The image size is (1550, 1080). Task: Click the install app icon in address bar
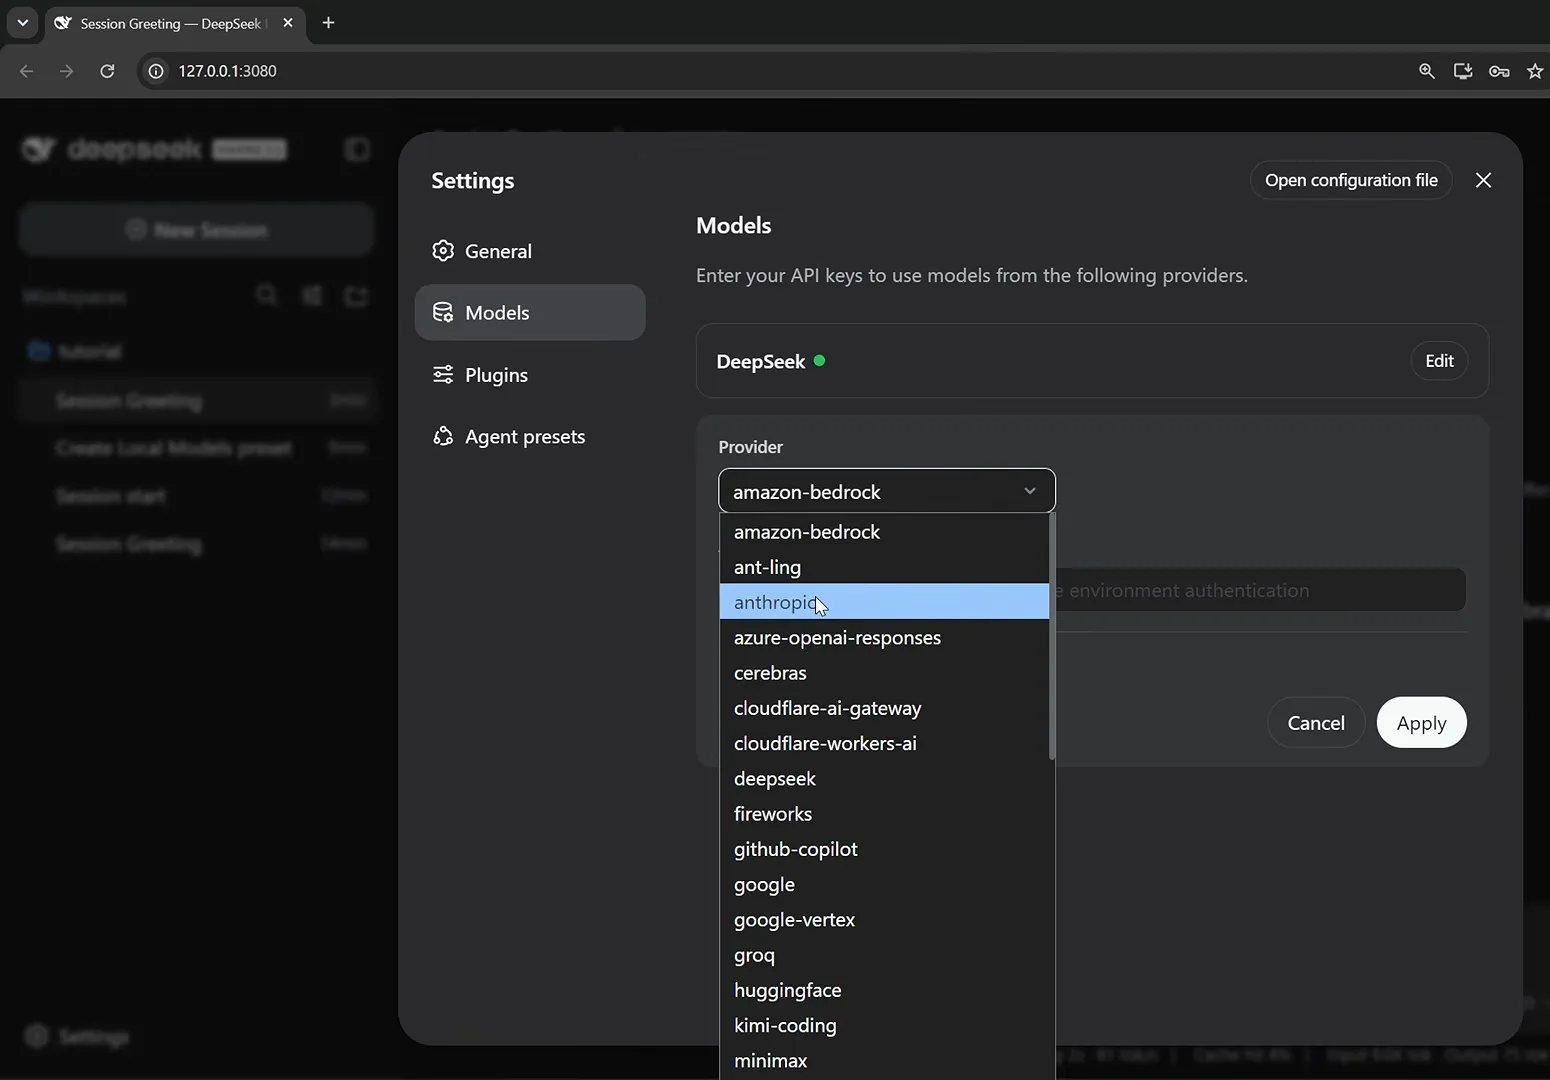(1463, 71)
